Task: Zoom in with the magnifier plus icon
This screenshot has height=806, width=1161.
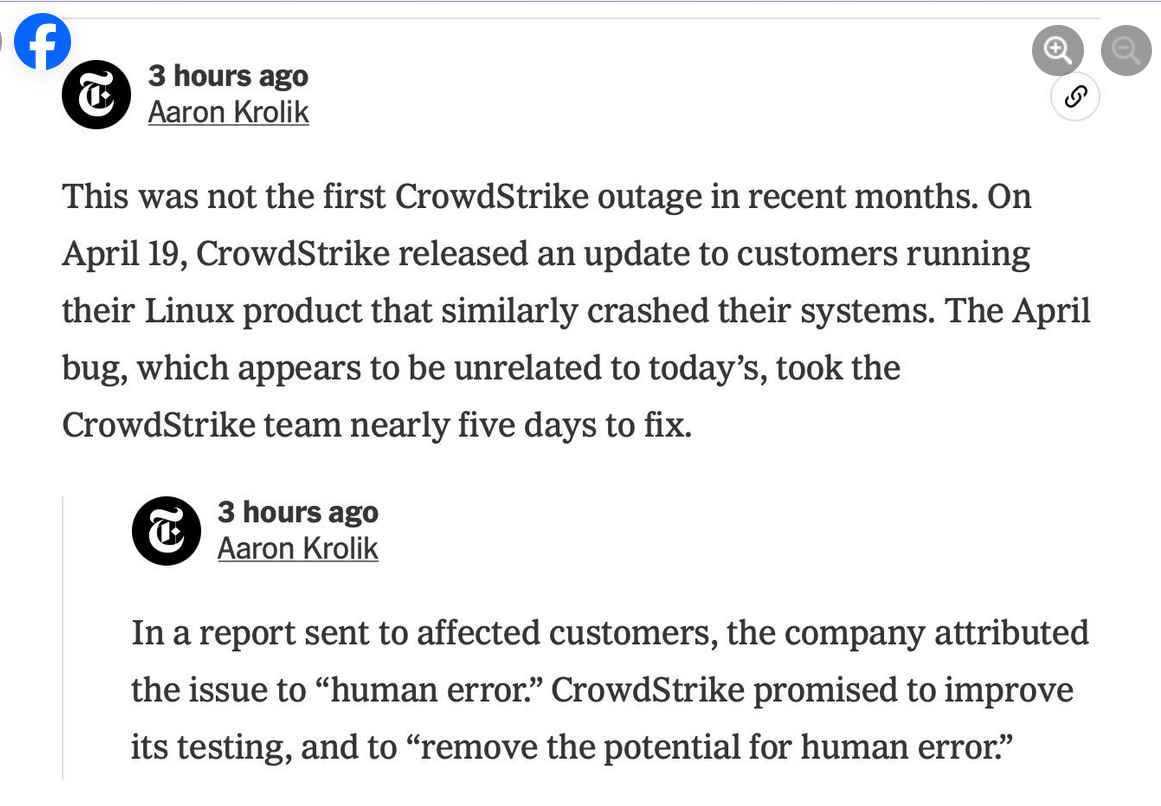Action: coord(1057,50)
